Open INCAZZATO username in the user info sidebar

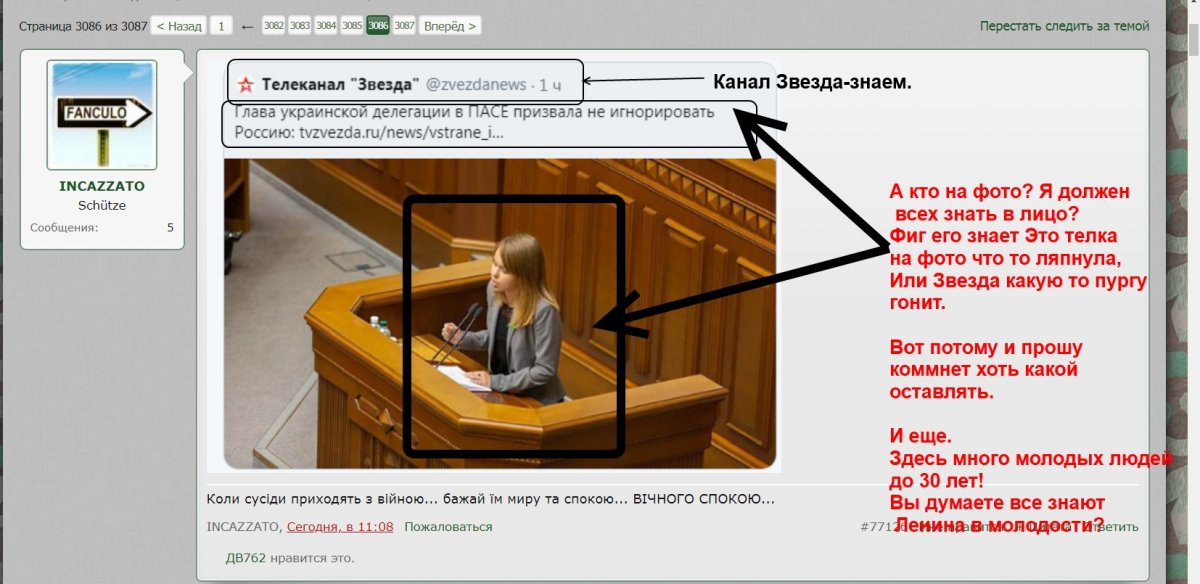(x=102, y=186)
